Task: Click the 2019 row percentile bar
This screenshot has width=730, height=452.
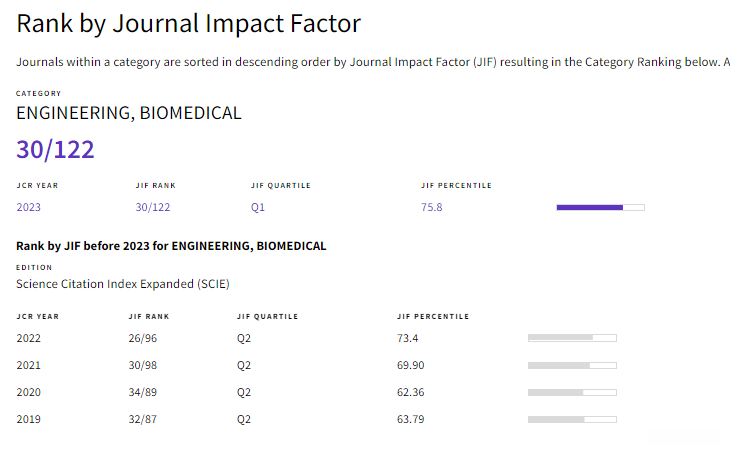Action: [x=572, y=419]
